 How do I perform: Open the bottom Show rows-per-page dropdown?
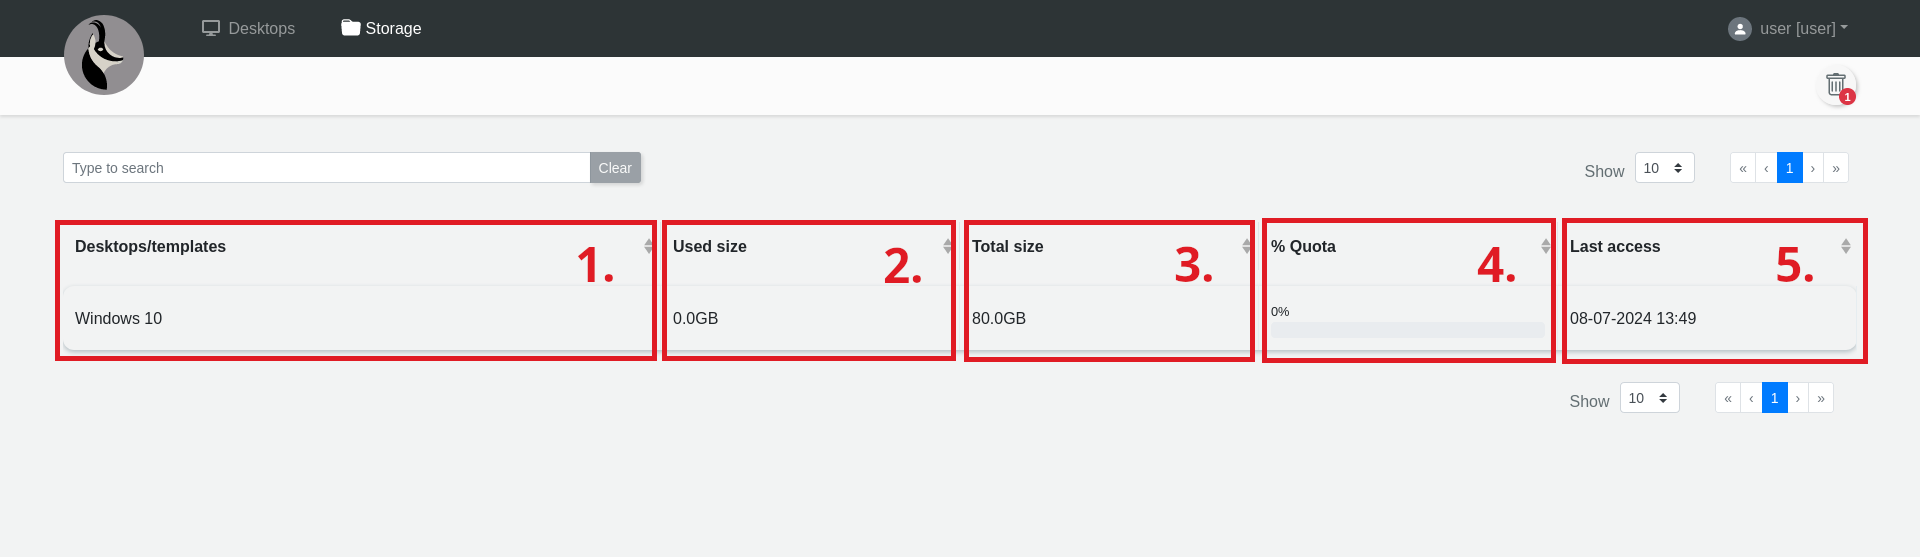pos(1649,398)
